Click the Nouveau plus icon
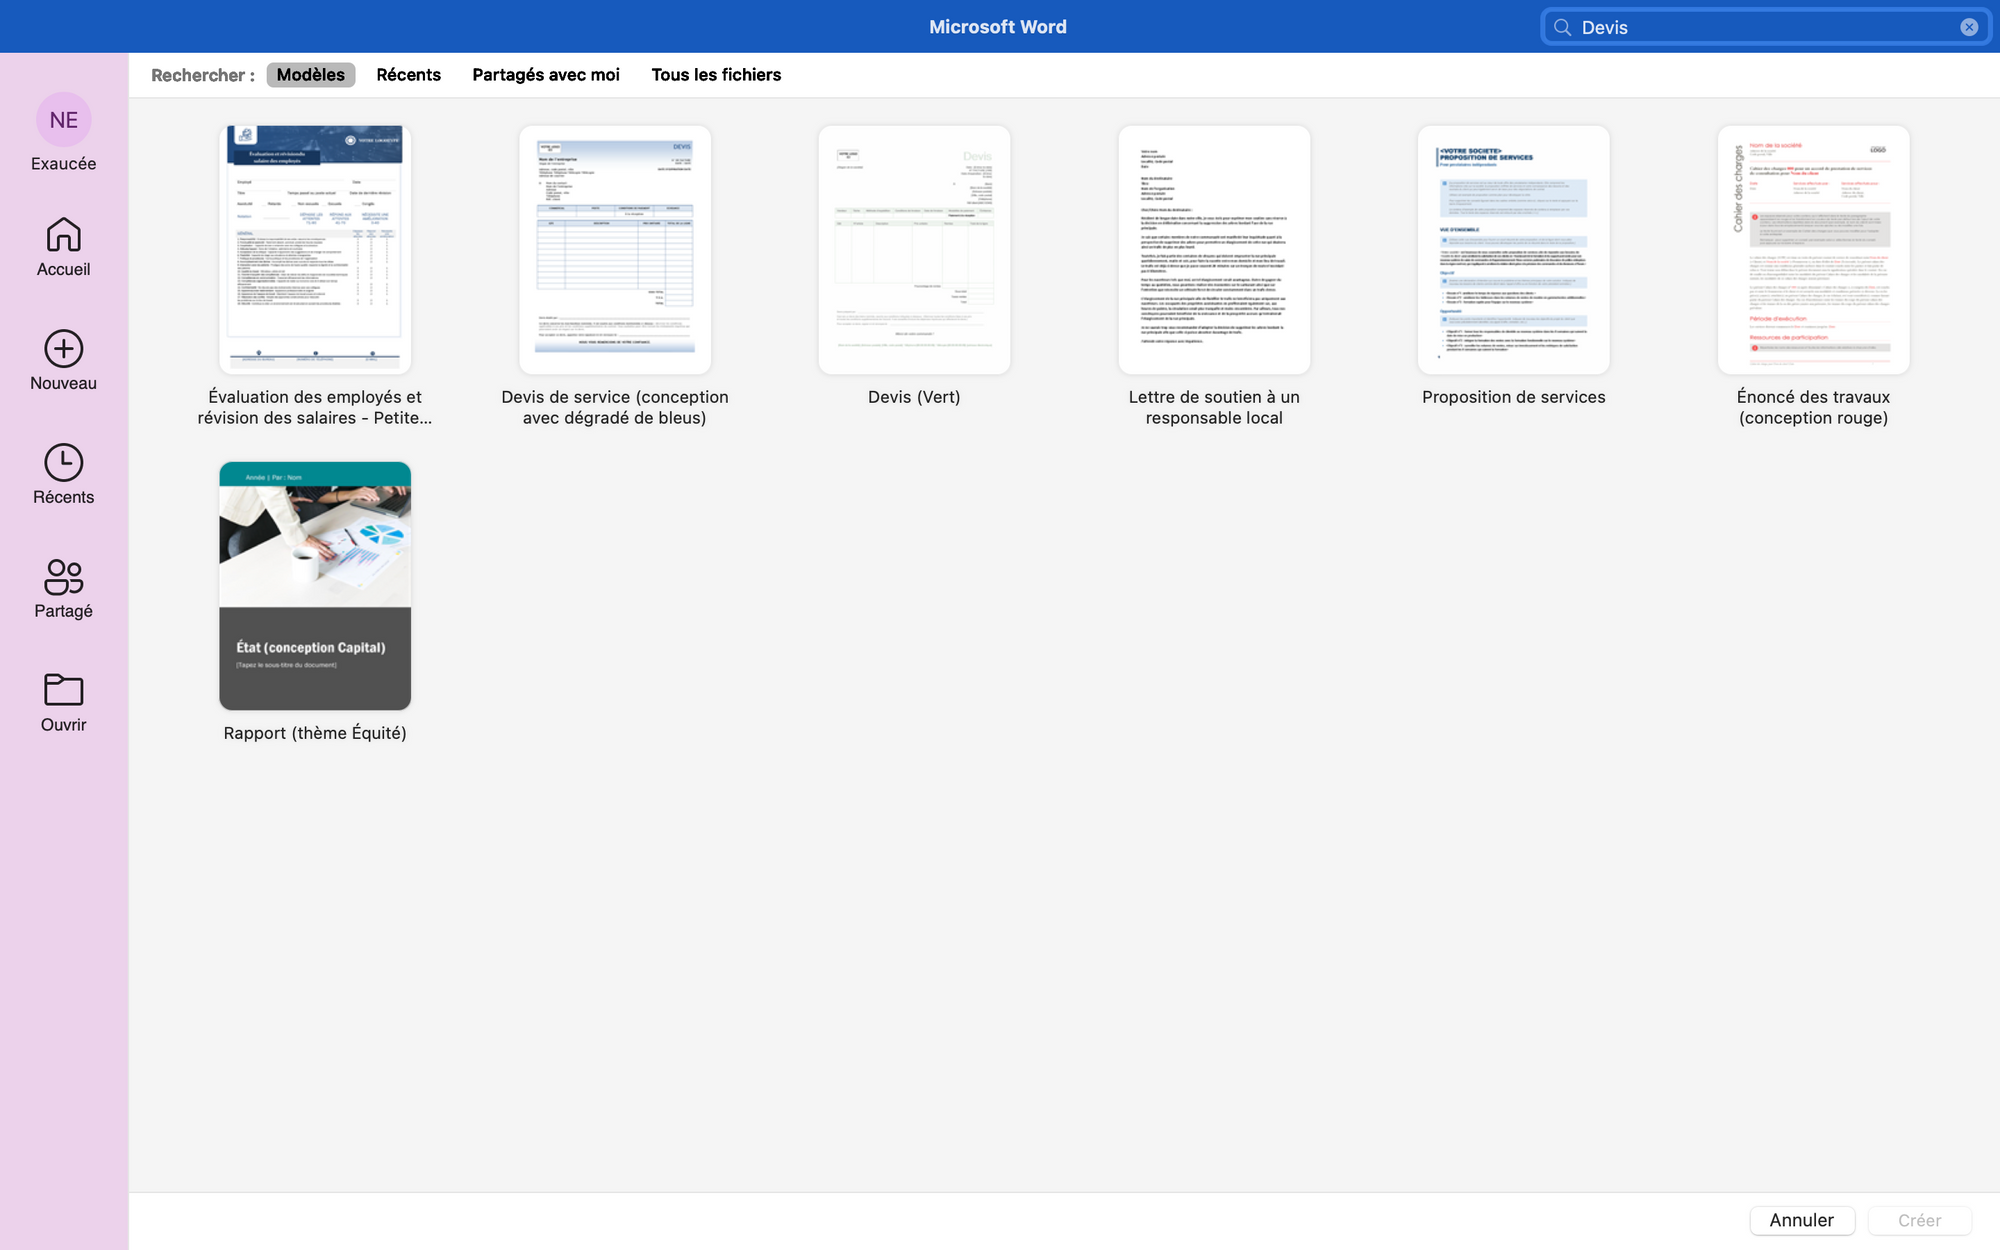Screen dimensions: 2000x1250 pyautogui.click(x=63, y=349)
